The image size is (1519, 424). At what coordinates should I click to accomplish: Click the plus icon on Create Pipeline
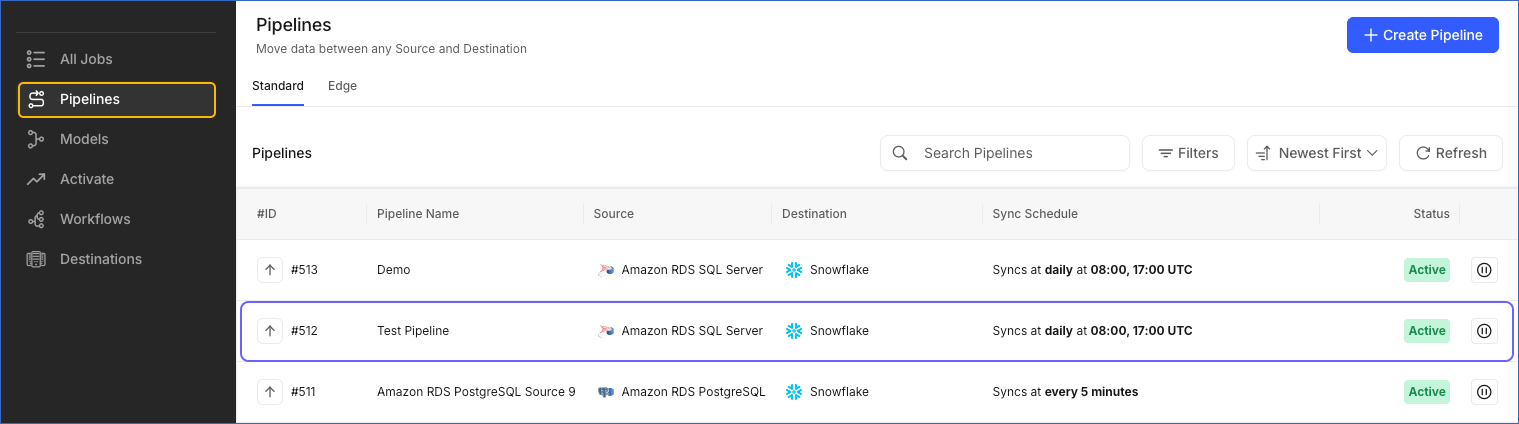point(1371,35)
